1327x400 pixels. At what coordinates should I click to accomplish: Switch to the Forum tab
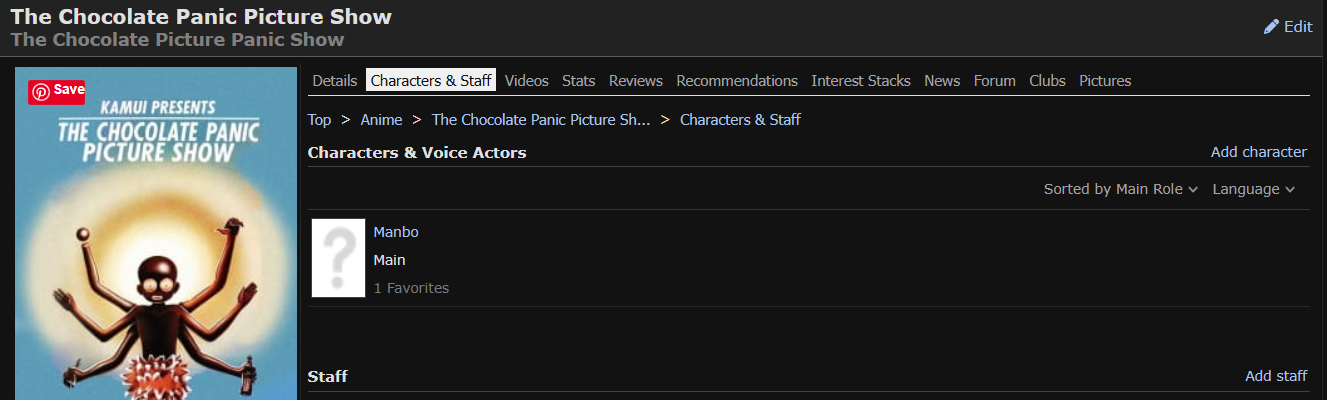point(994,81)
